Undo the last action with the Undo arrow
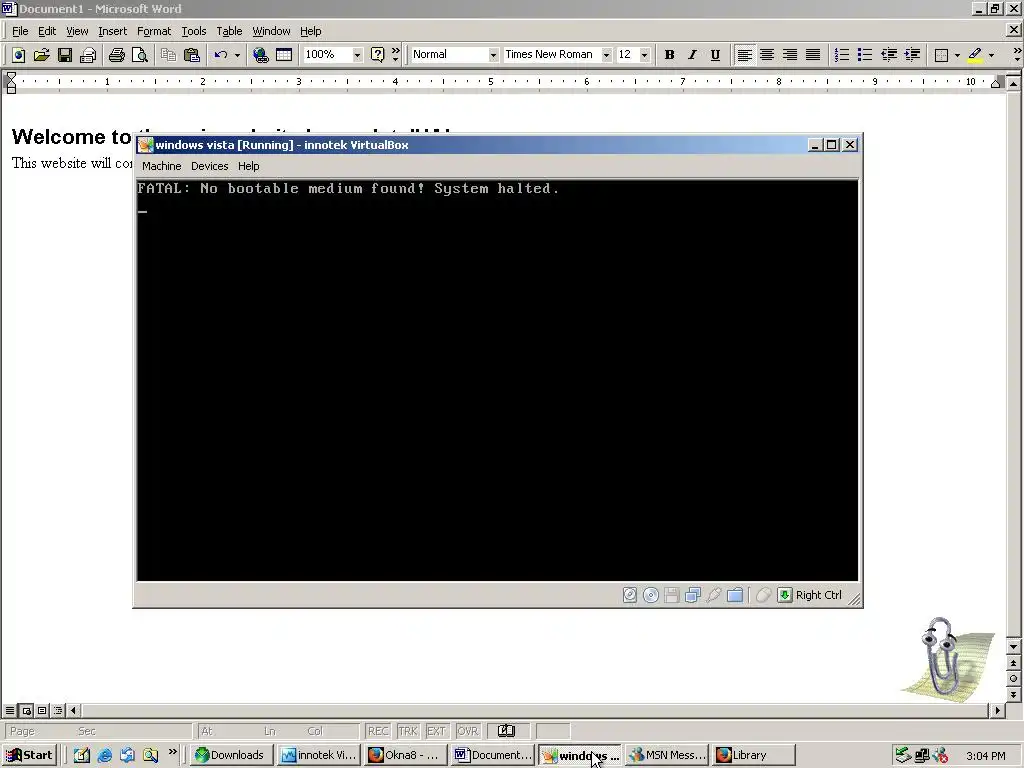This screenshot has height=768, width=1024. (221, 55)
